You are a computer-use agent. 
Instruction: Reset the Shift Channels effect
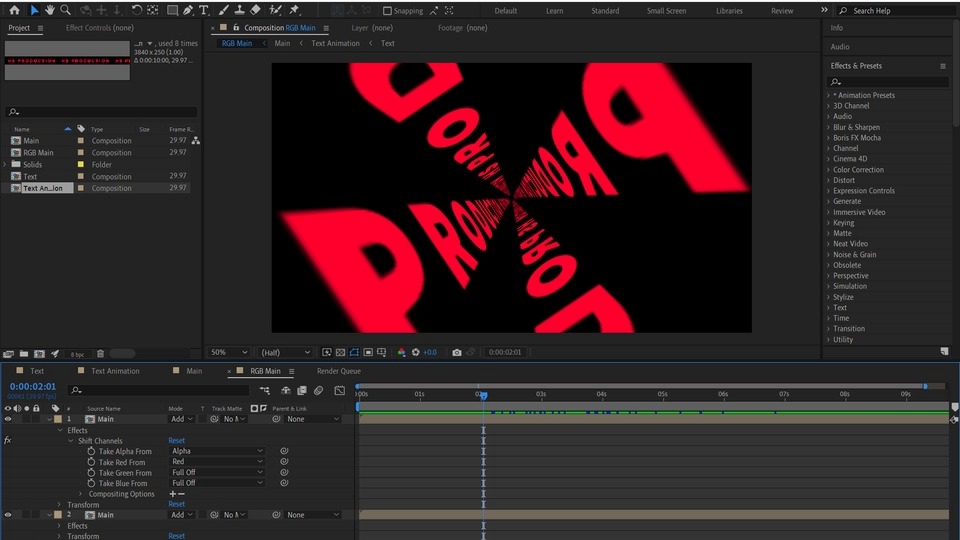click(x=176, y=441)
